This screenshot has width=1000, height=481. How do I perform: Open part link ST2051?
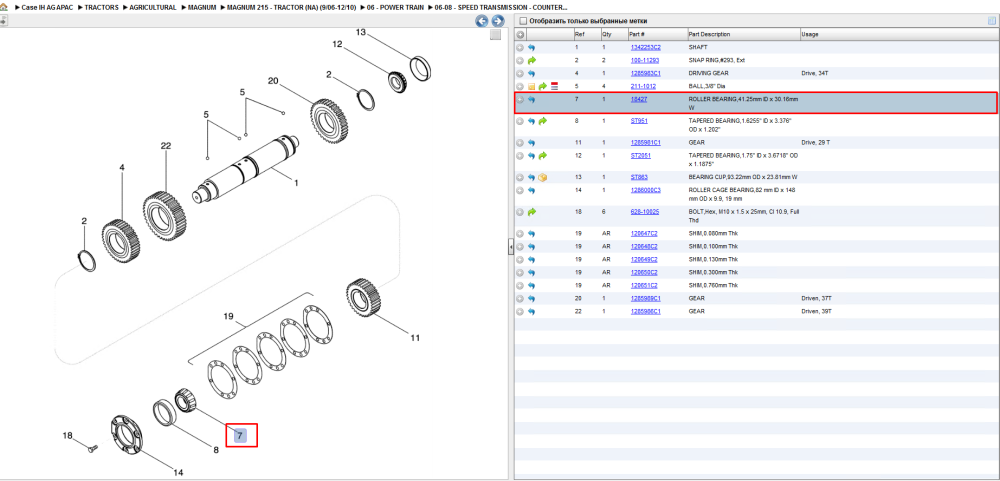(640, 155)
